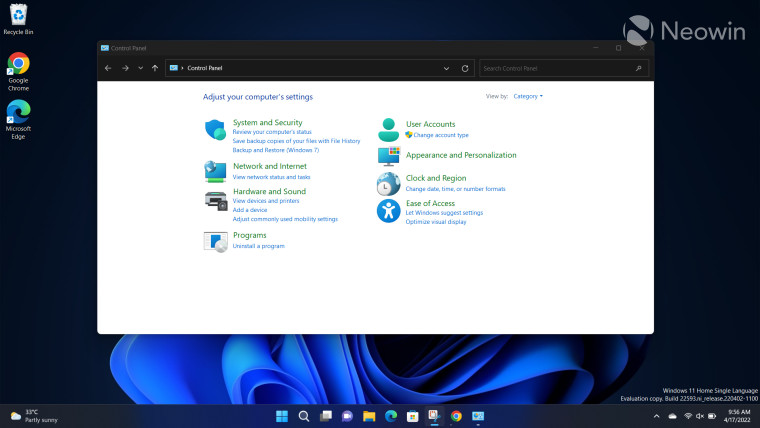This screenshot has width=760, height=428.
Task: Open the Ease of Access icon
Action: (388, 210)
